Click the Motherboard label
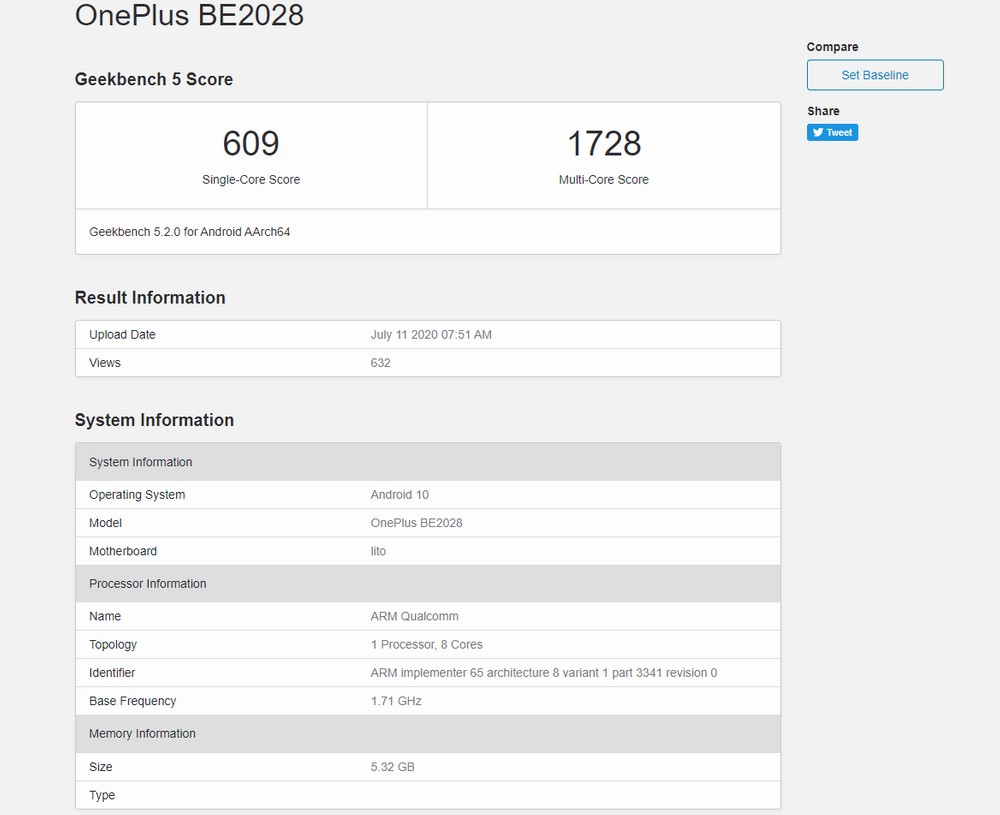Image resolution: width=1000 pixels, height=815 pixels. click(123, 551)
